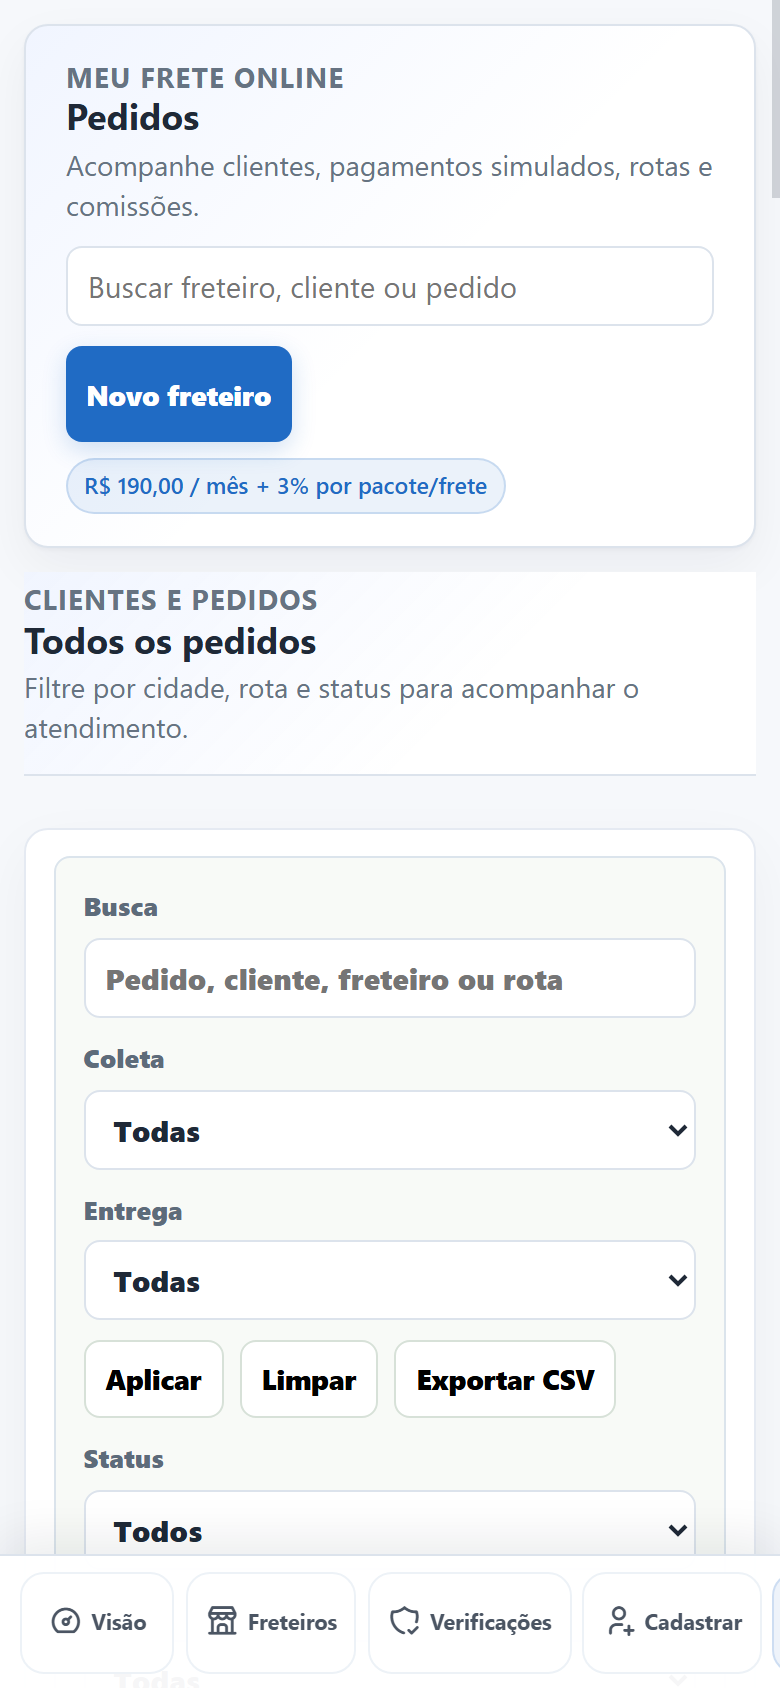780x1688 pixels.
Task: Go to the Verificações tab
Action: [x=470, y=1622]
